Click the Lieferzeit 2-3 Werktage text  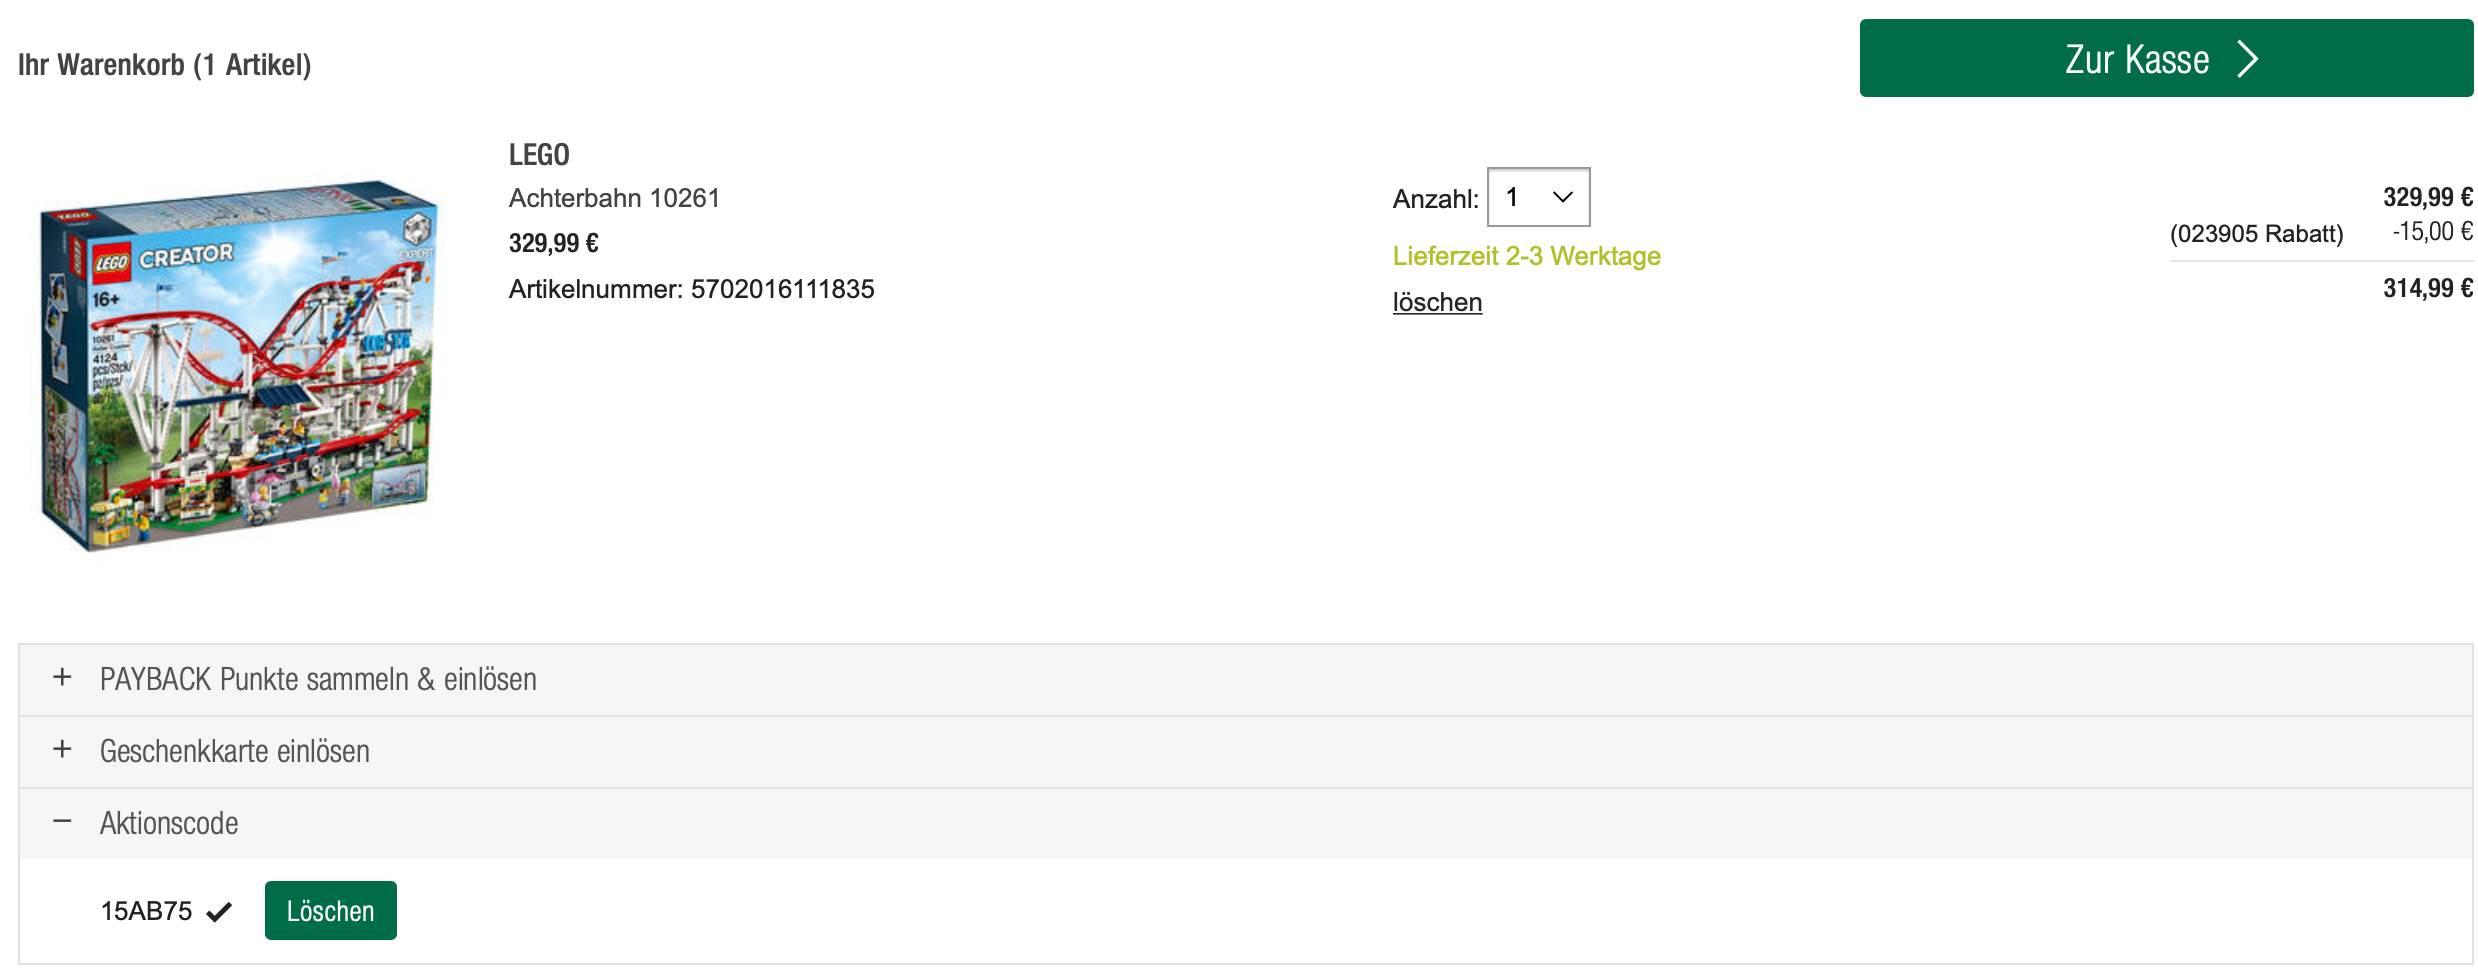[1526, 256]
